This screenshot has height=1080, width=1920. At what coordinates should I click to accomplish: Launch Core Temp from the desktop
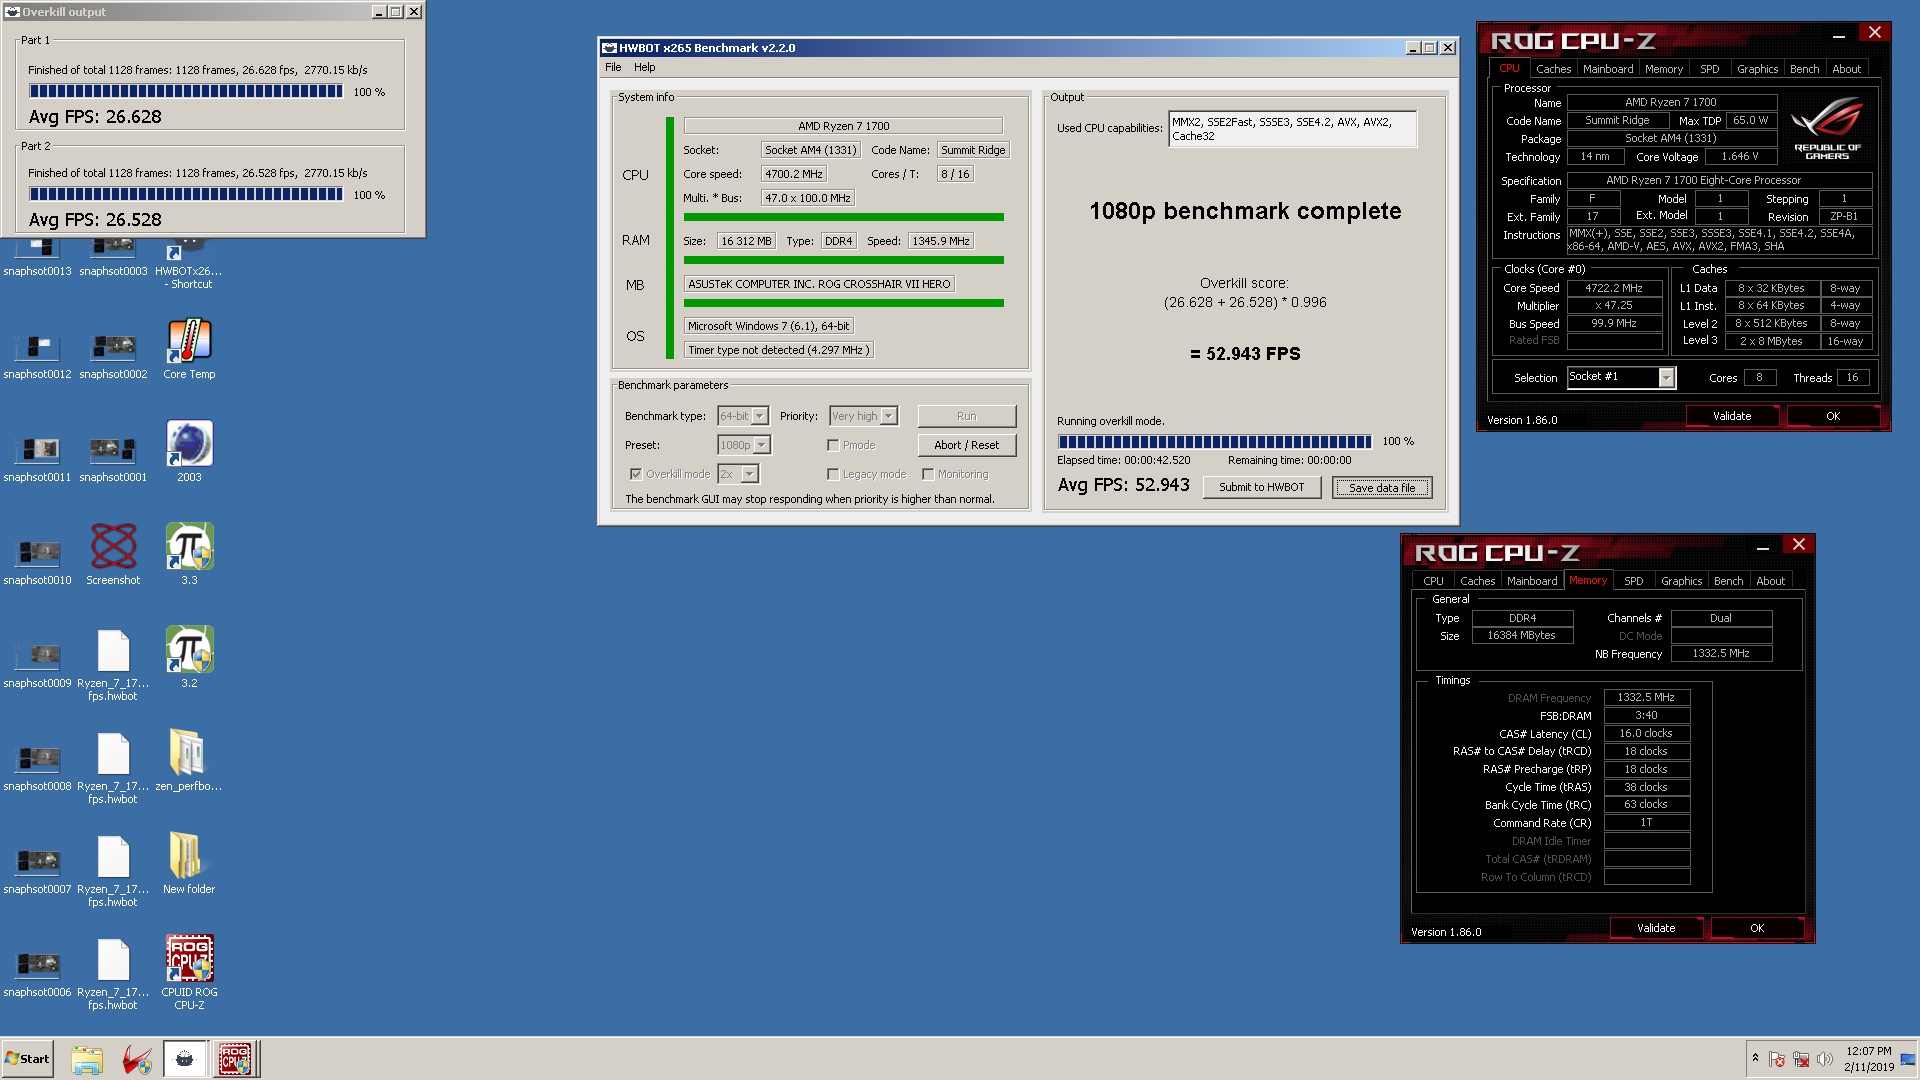click(189, 349)
